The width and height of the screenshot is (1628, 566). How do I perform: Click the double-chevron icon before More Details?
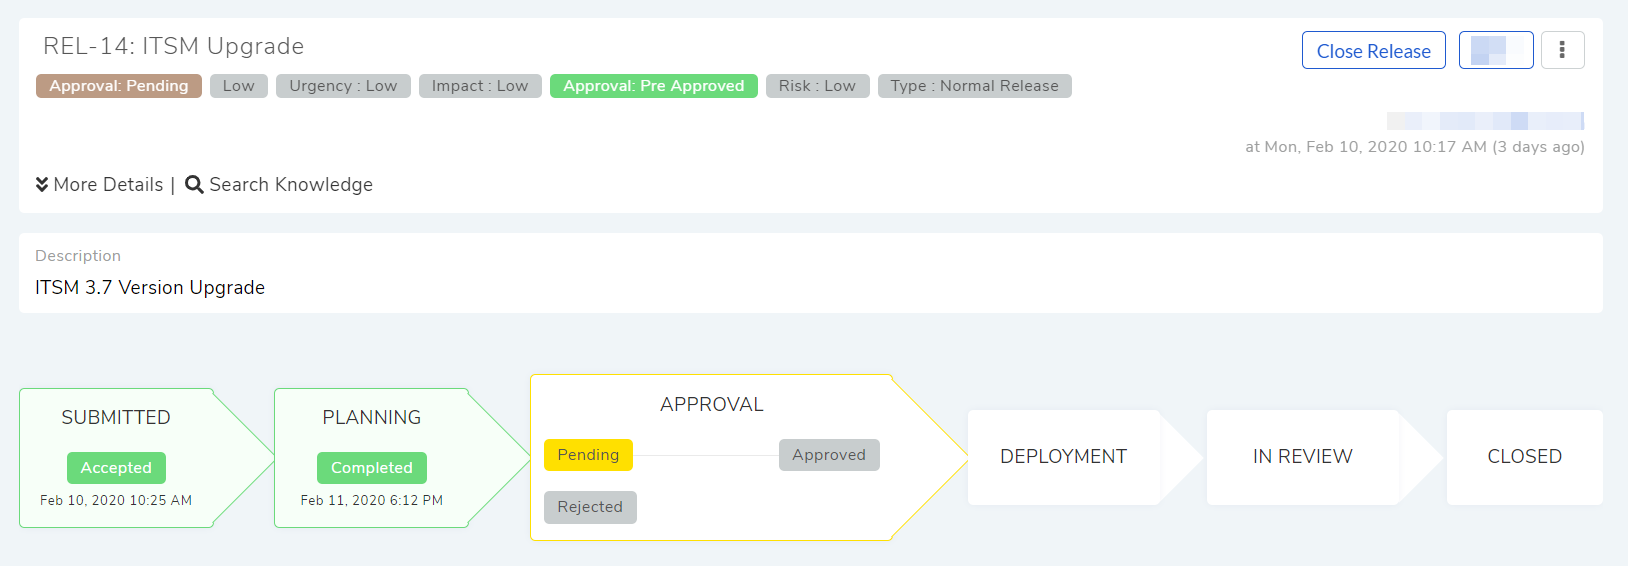(x=42, y=184)
